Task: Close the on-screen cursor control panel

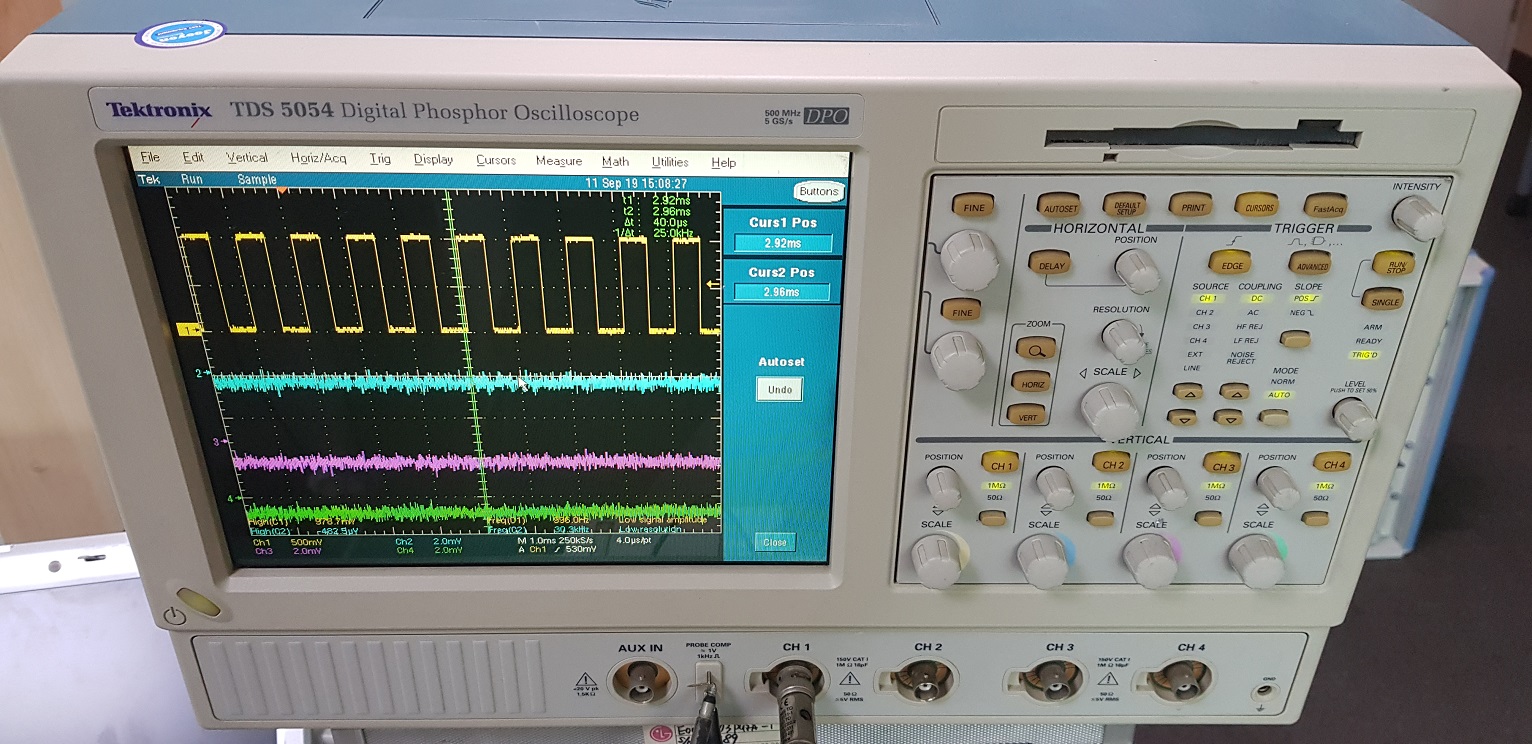Action: [775, 542]
